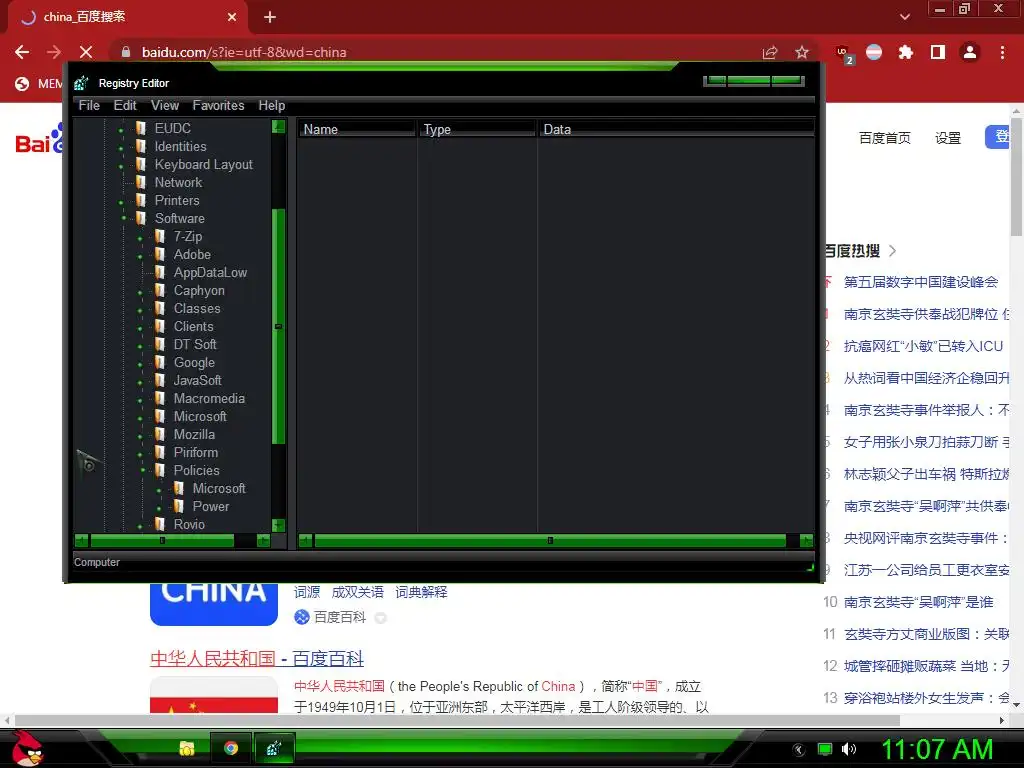Select the 7-Zip folder icon

click(159, 236)
